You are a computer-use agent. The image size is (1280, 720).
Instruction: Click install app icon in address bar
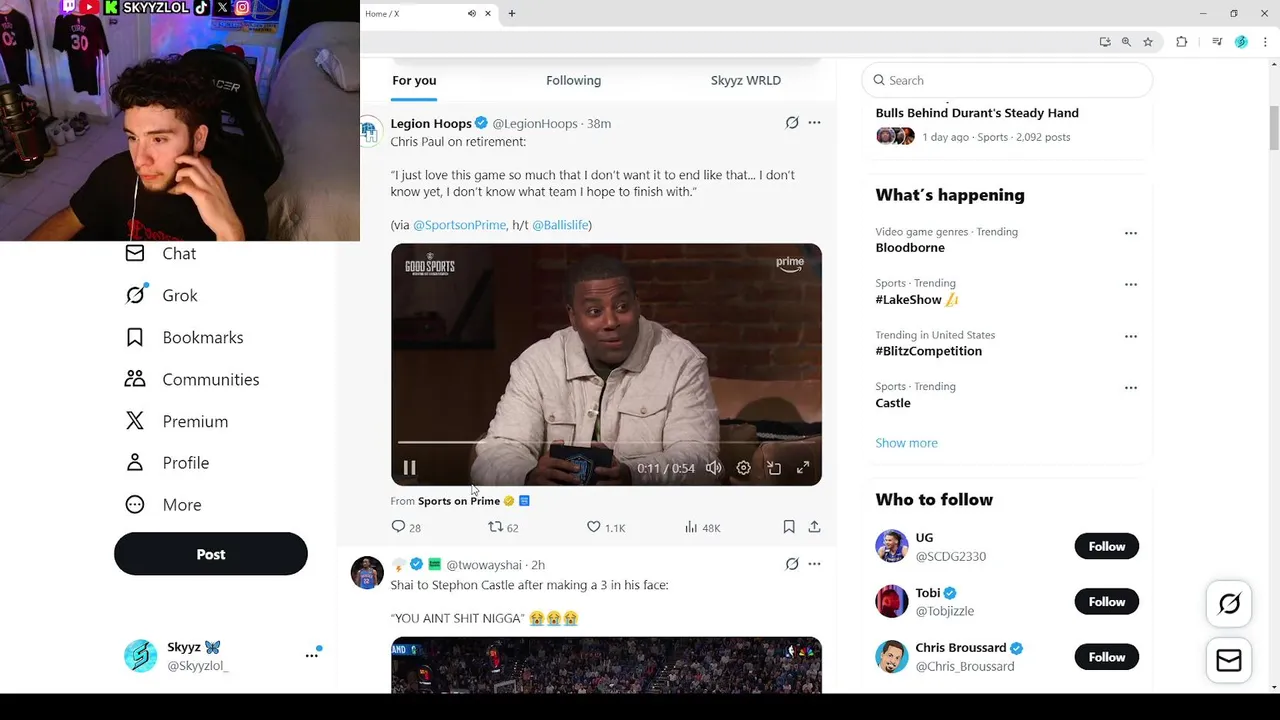tap(1105, 42)
